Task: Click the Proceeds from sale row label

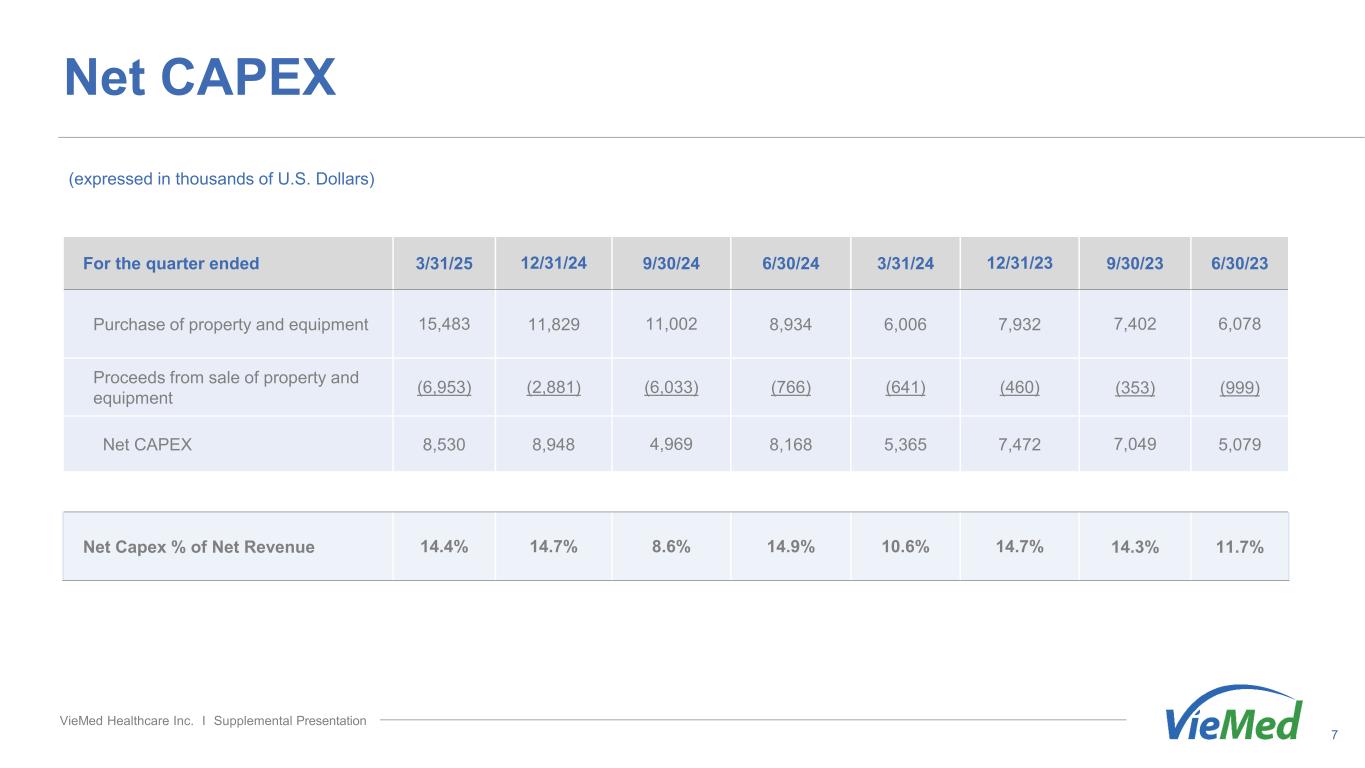Action: (225, 388)
